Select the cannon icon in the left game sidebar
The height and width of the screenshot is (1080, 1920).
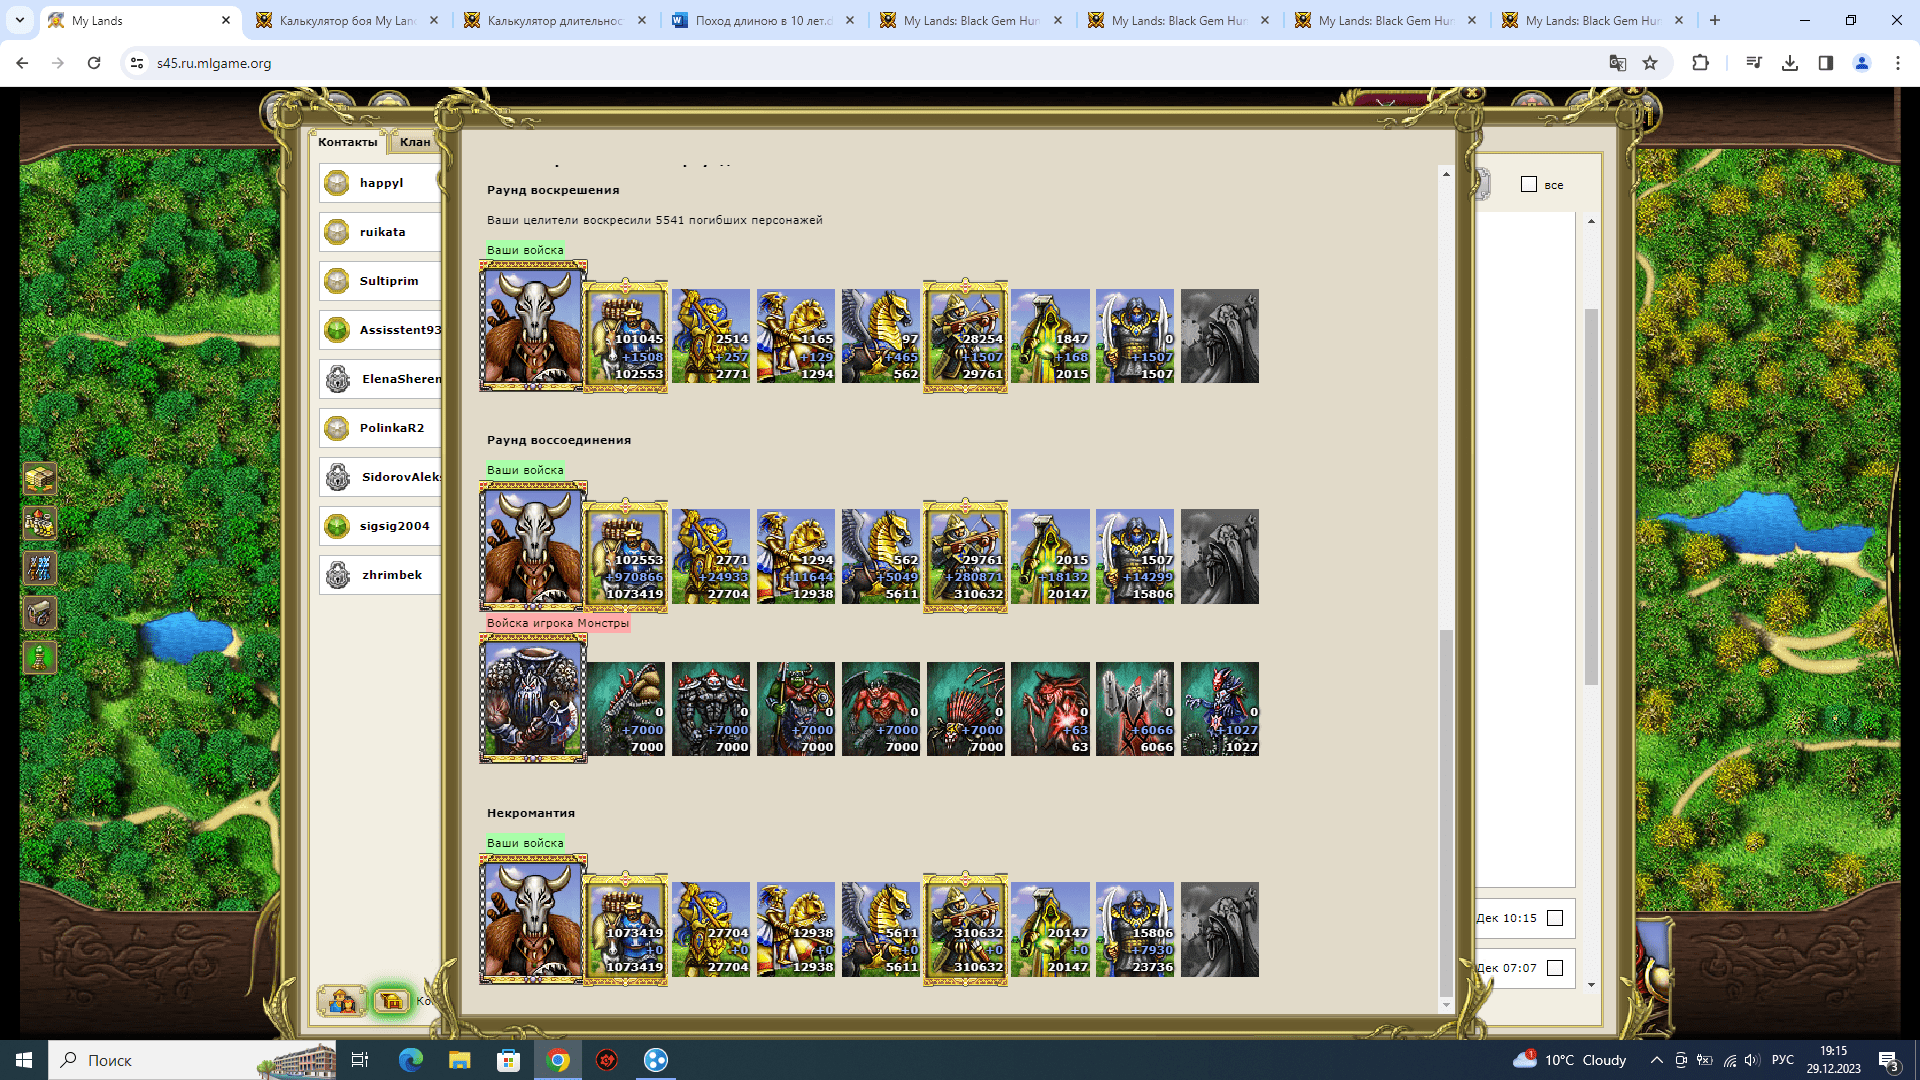pos(40,613)
